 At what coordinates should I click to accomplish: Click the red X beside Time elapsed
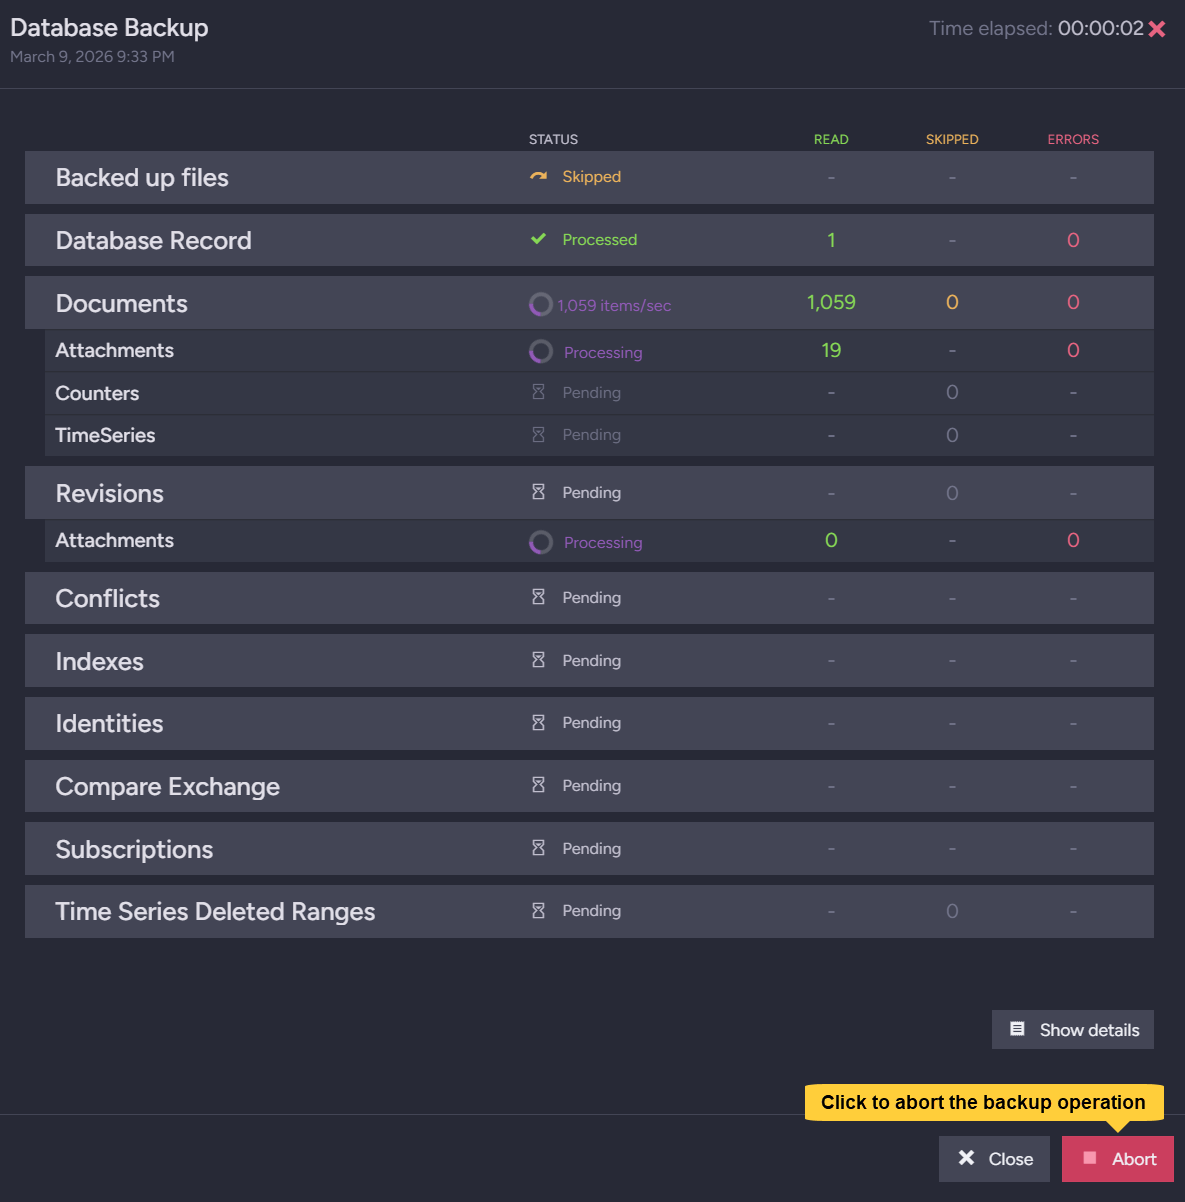click(x=1157, y=29)
